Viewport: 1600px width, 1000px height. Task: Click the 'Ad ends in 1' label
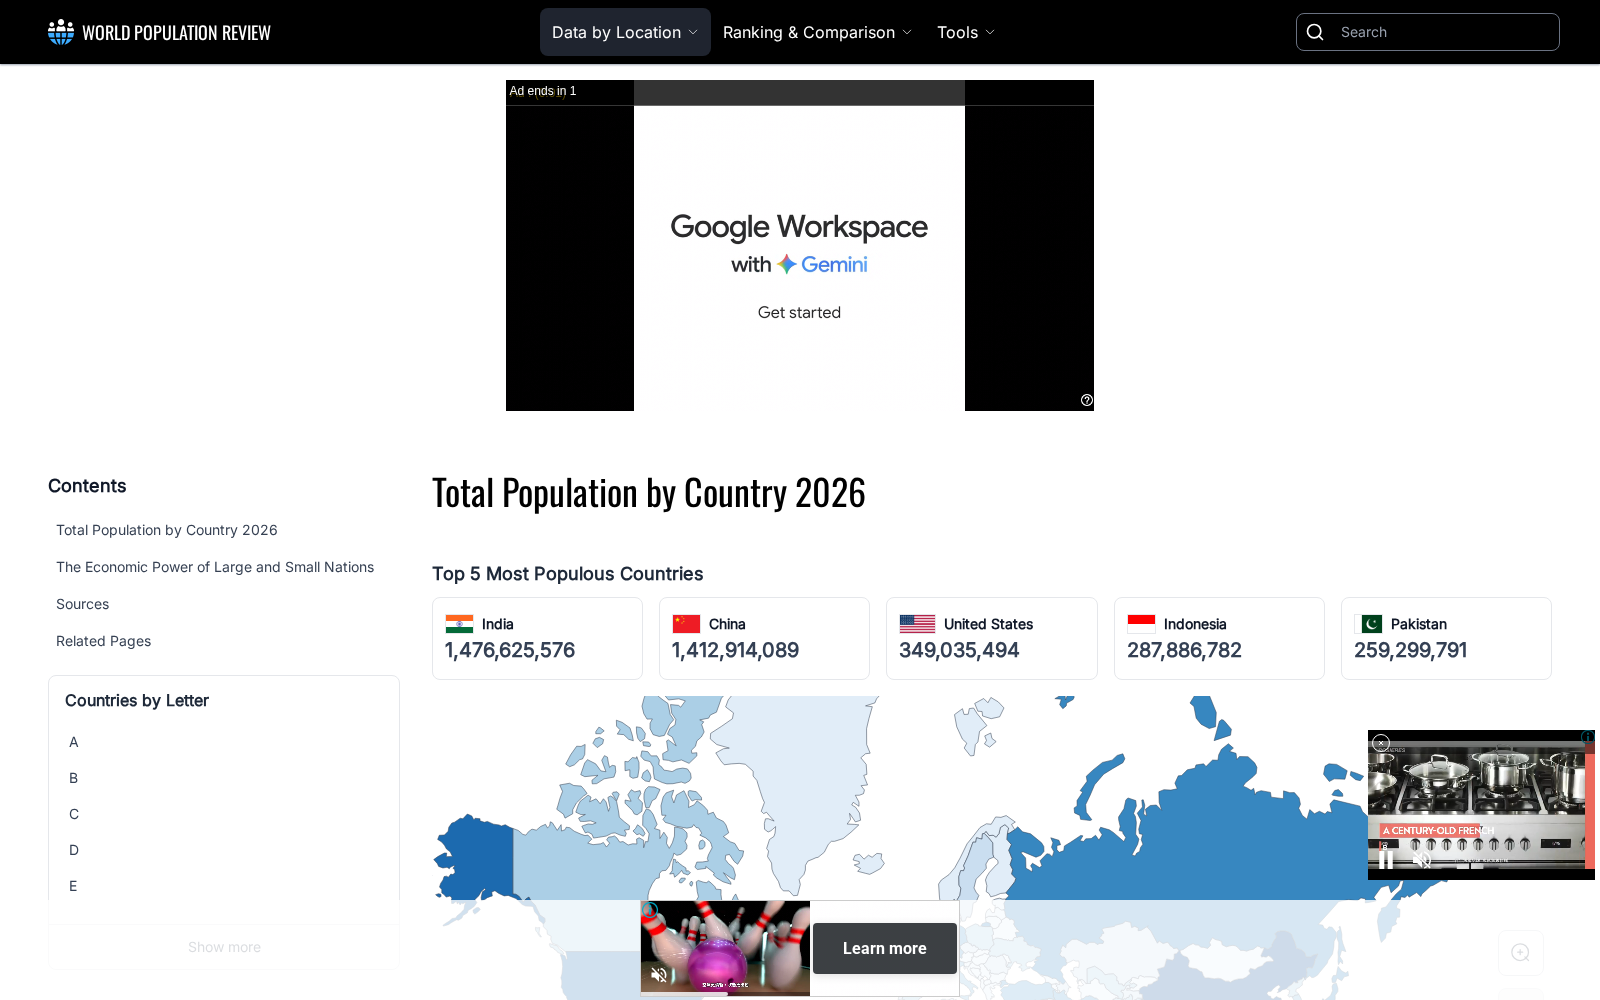coord(543,91)
